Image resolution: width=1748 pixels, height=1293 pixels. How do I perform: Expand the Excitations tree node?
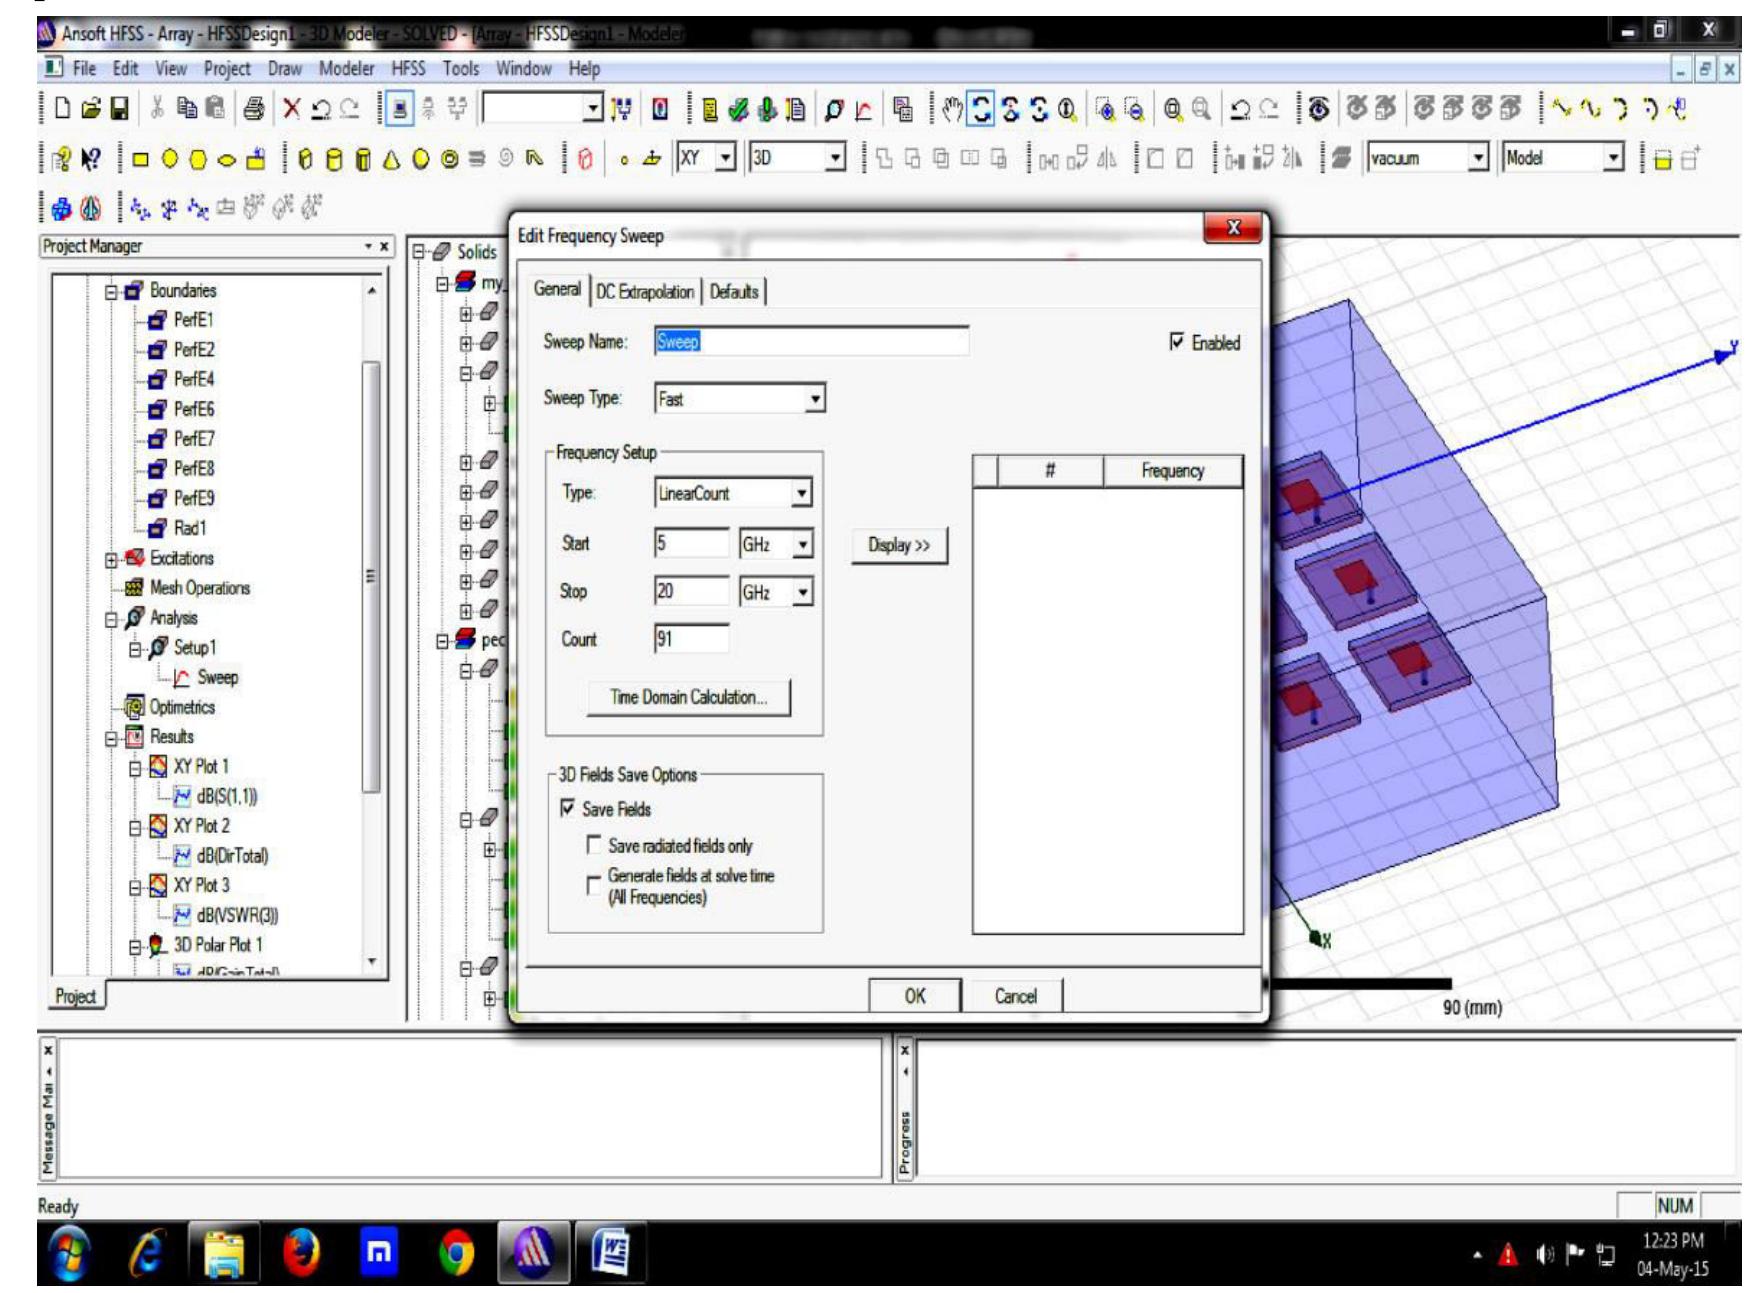tap(112, 560)
